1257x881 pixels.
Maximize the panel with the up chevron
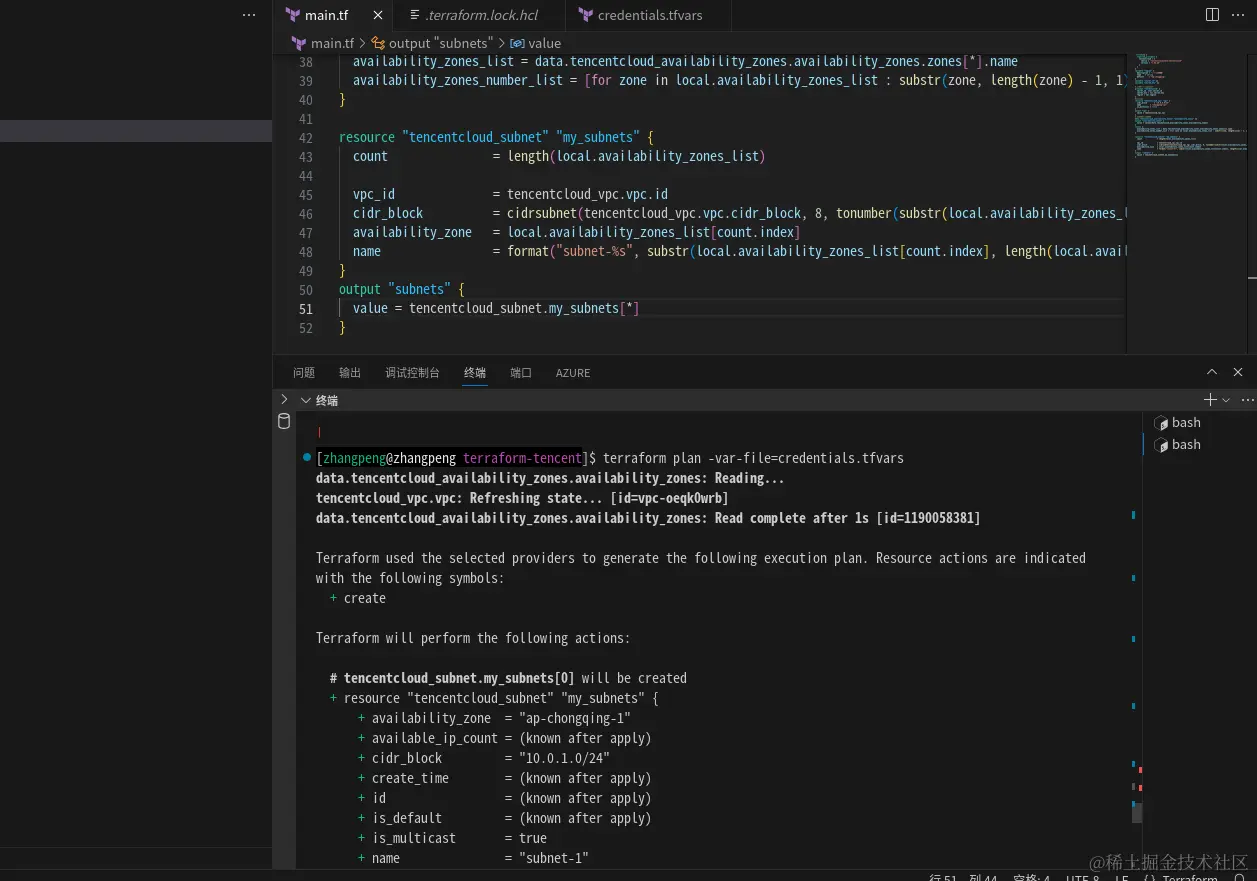(1212, 372)
